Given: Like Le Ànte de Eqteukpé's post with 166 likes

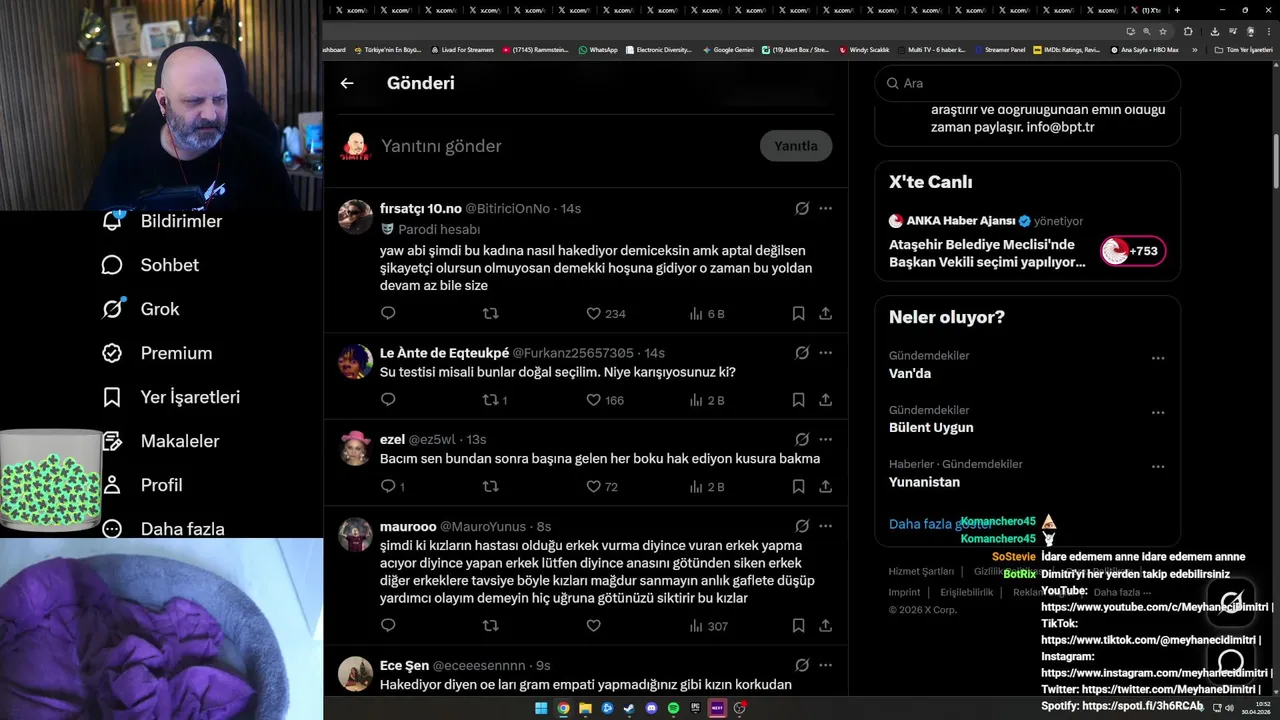Looking at the screenshot, I should 605,400.
